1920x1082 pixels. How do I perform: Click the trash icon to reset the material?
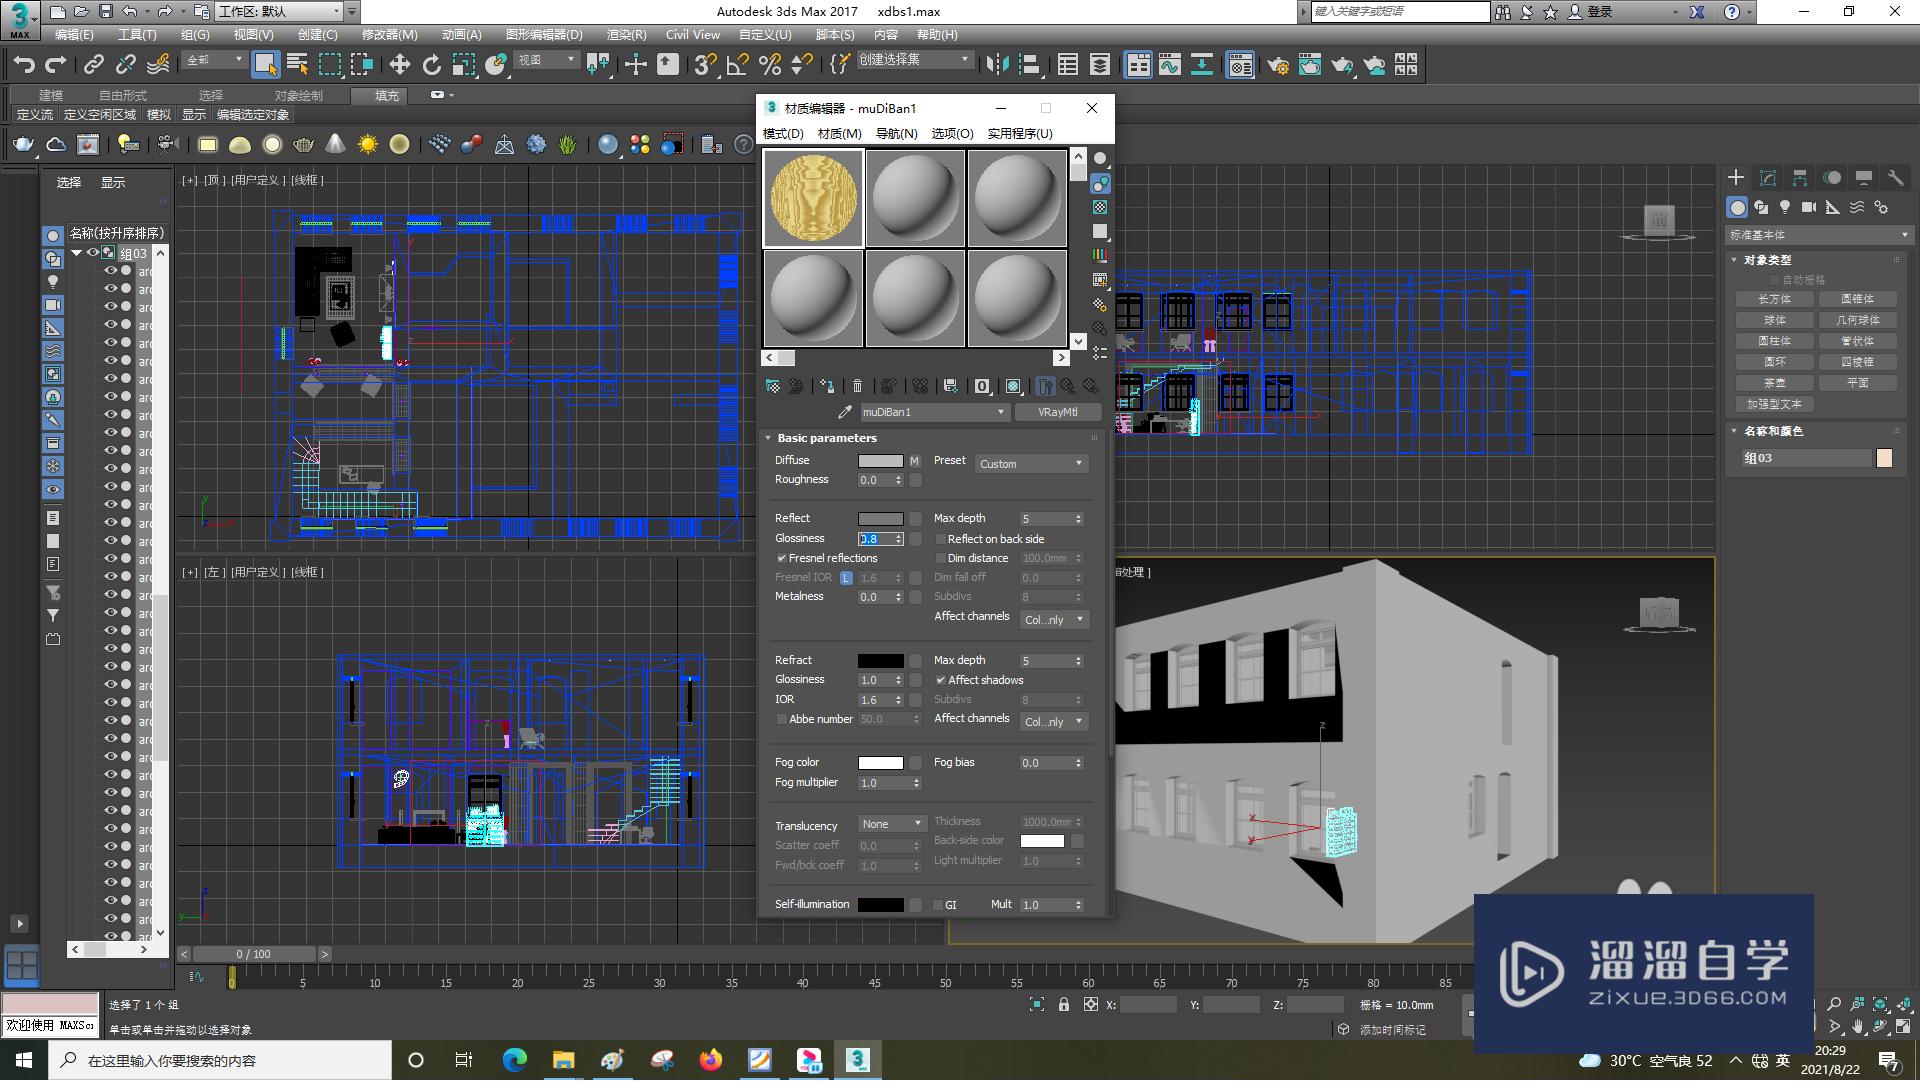[x=857, y=386]
